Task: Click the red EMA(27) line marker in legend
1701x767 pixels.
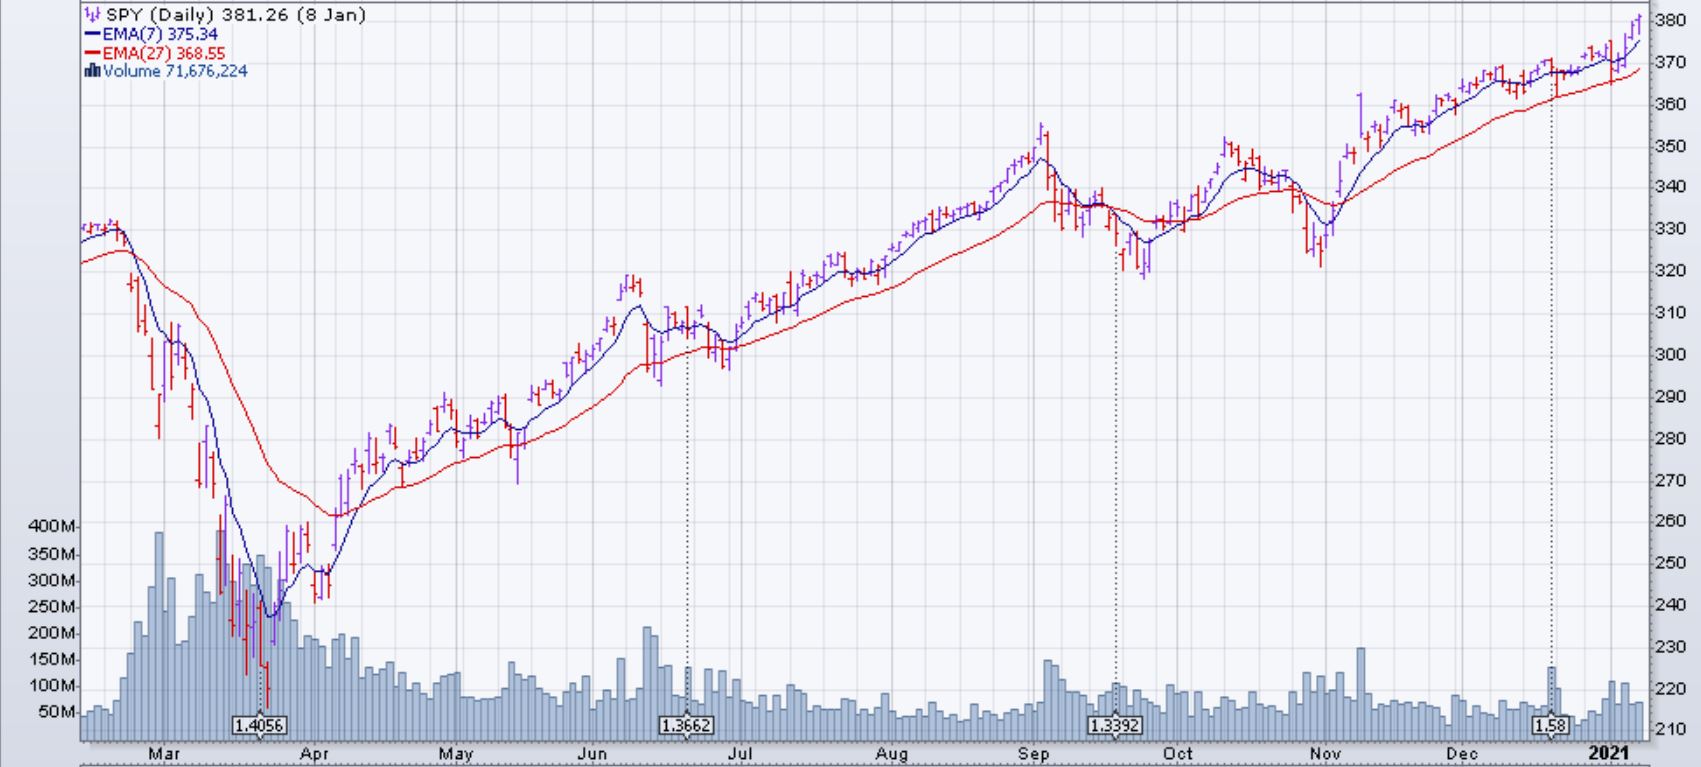Action: (x=93, y=53)
